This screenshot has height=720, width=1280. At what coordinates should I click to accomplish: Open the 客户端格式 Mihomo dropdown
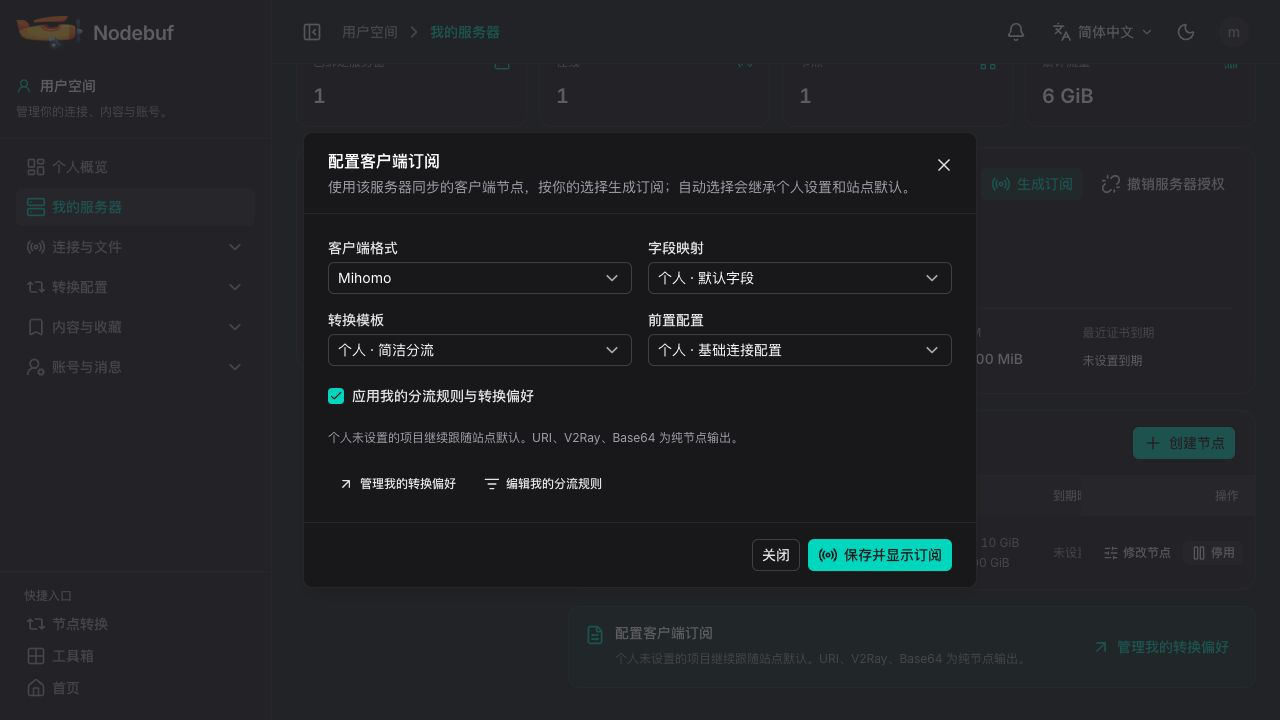pyautogui.click(x=480, y=278)
